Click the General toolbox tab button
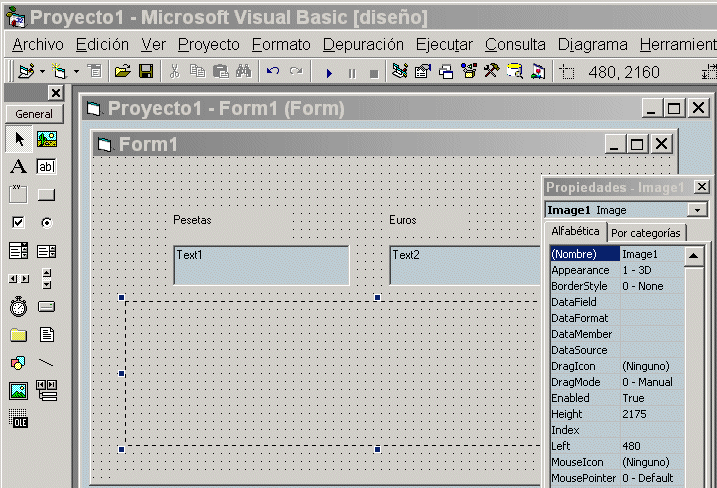Screen dimensions: 717x488 (34, 114)
